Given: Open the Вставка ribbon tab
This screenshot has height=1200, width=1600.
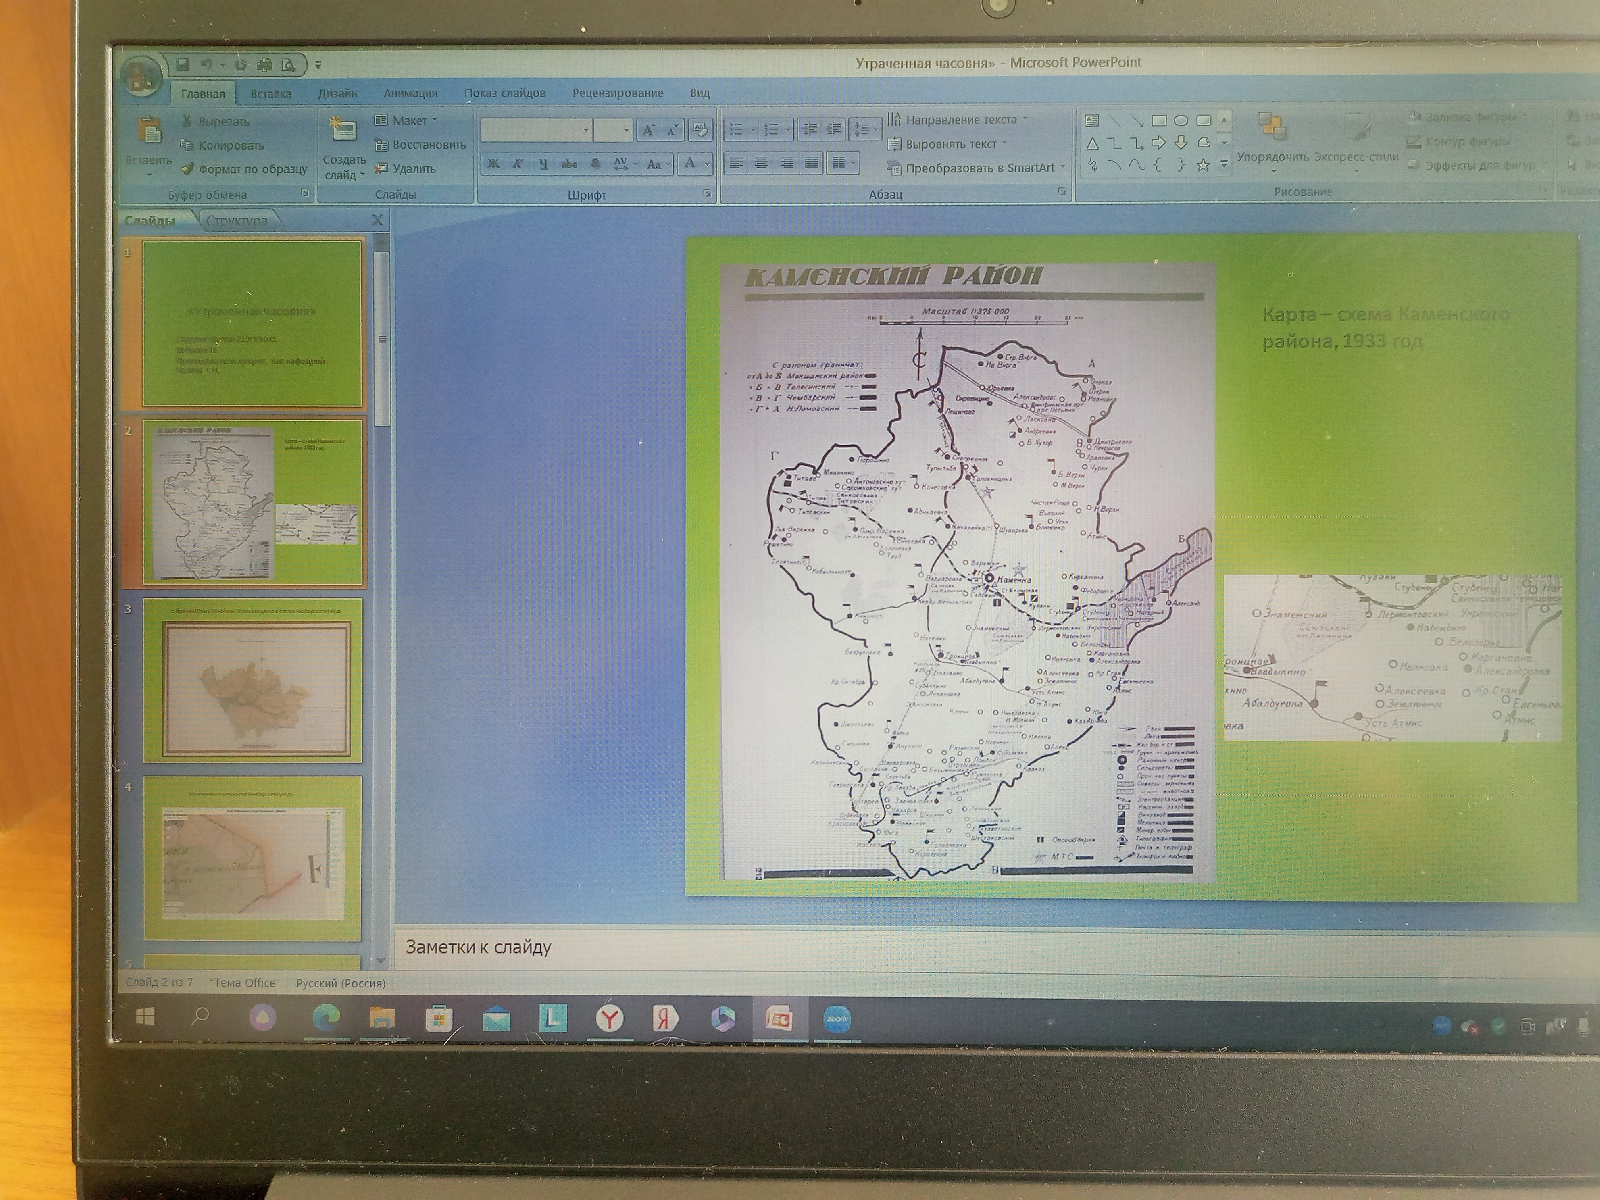Looking at the screenshot, I should pos(270,94).
